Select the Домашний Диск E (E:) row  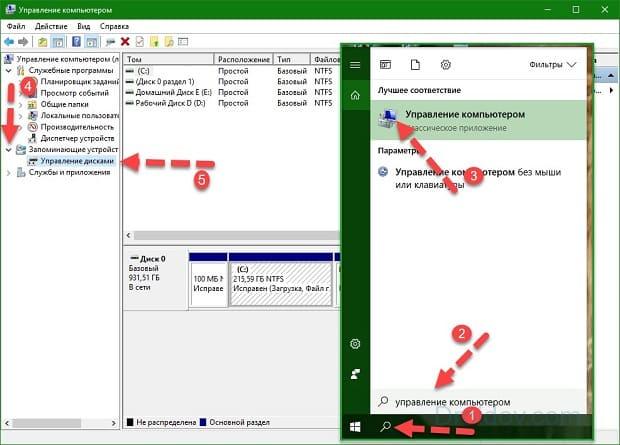pos(232,93)
